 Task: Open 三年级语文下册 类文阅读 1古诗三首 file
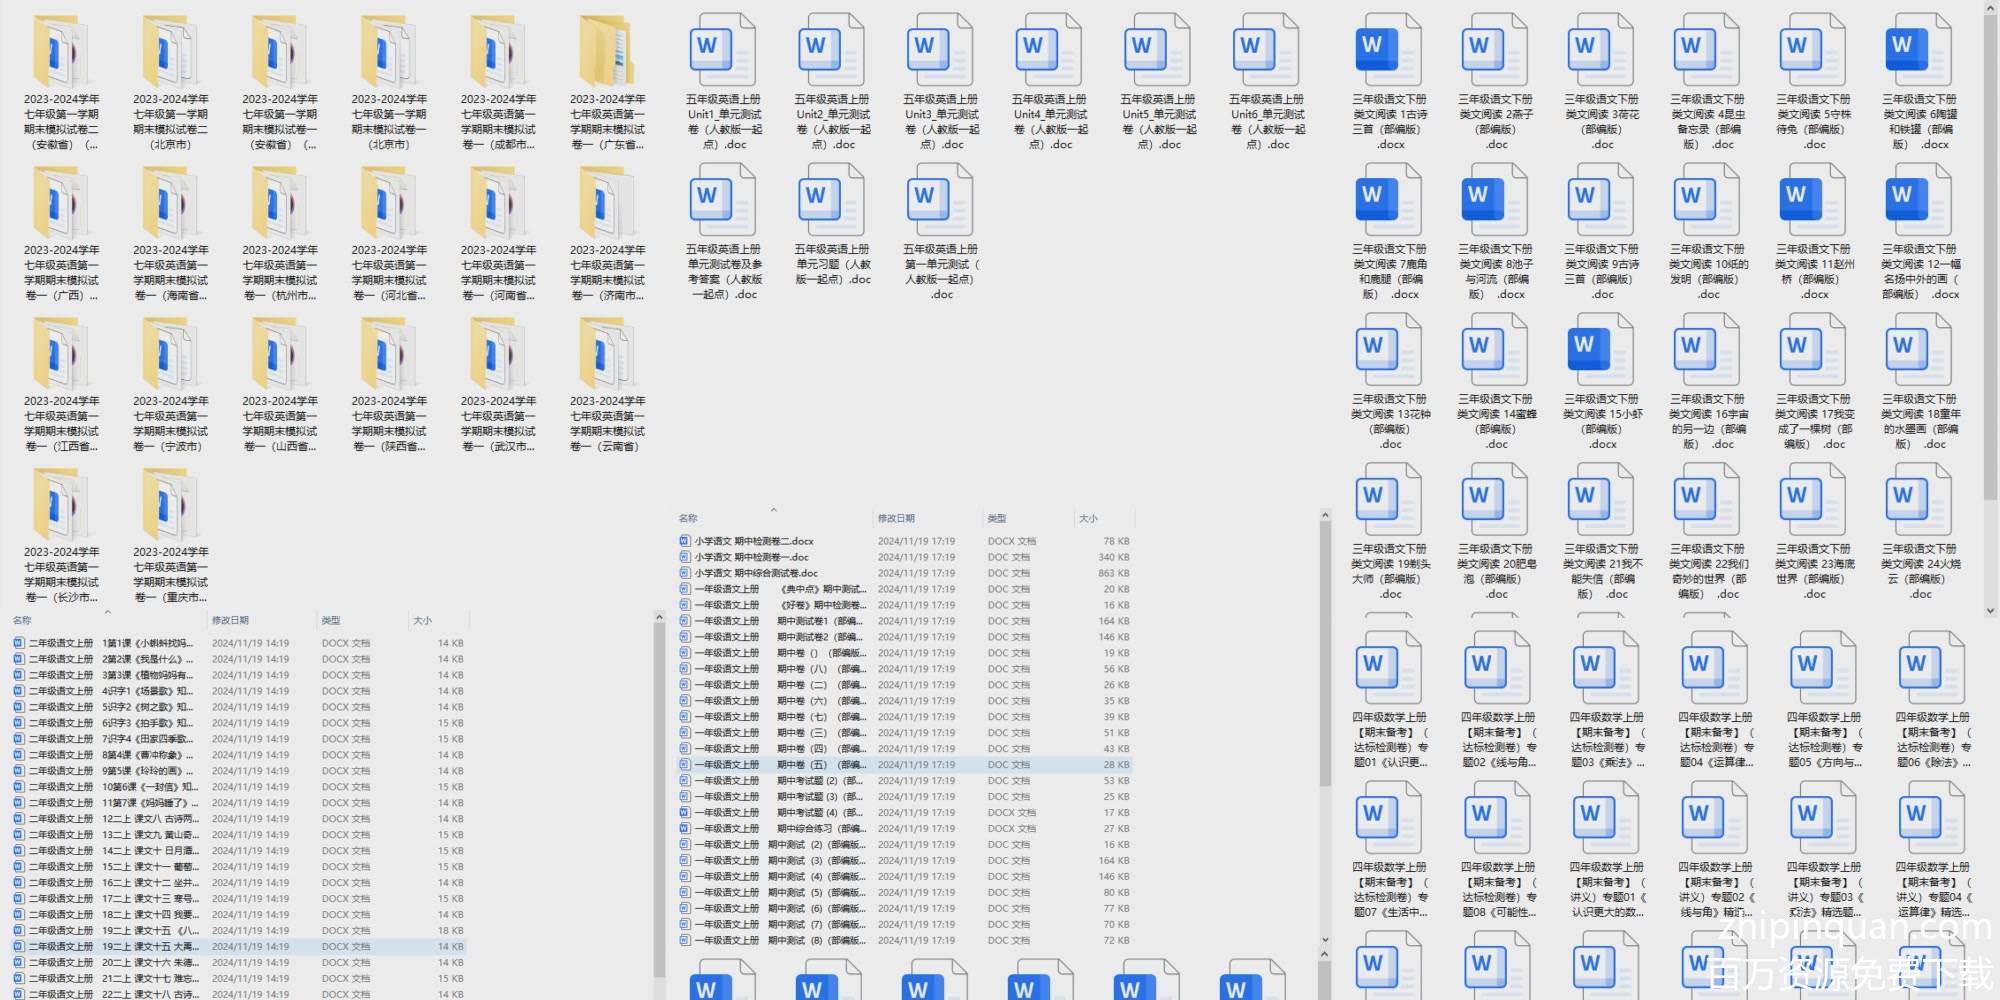click(1389, 50)
